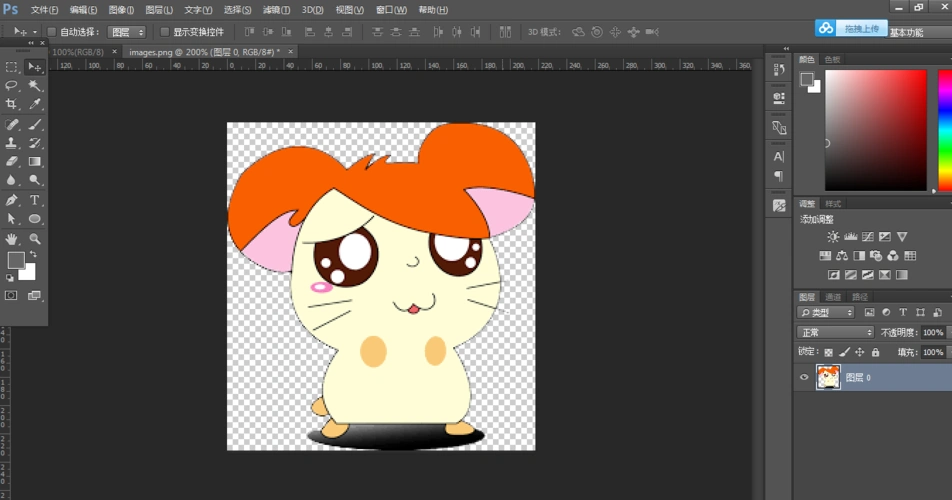
Task: Select the Crop tool
Action: pos(12,104)
